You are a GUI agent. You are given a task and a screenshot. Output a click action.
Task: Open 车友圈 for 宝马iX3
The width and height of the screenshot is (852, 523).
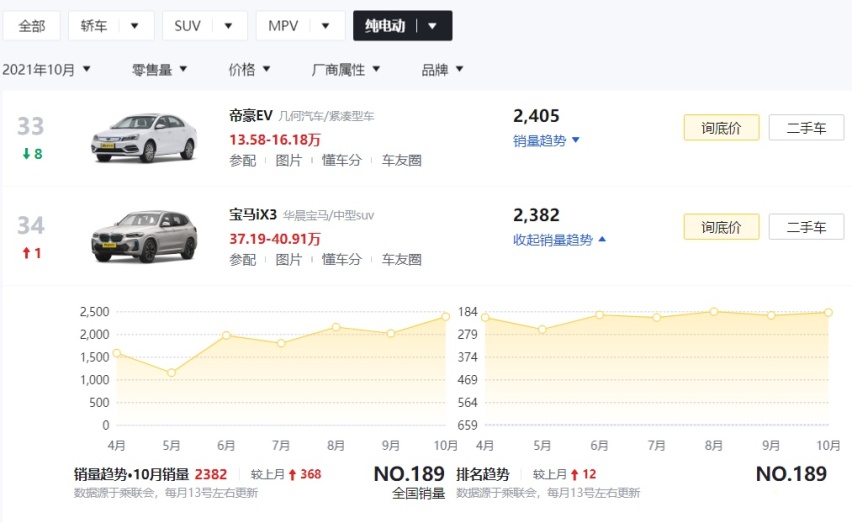[402, 260]
